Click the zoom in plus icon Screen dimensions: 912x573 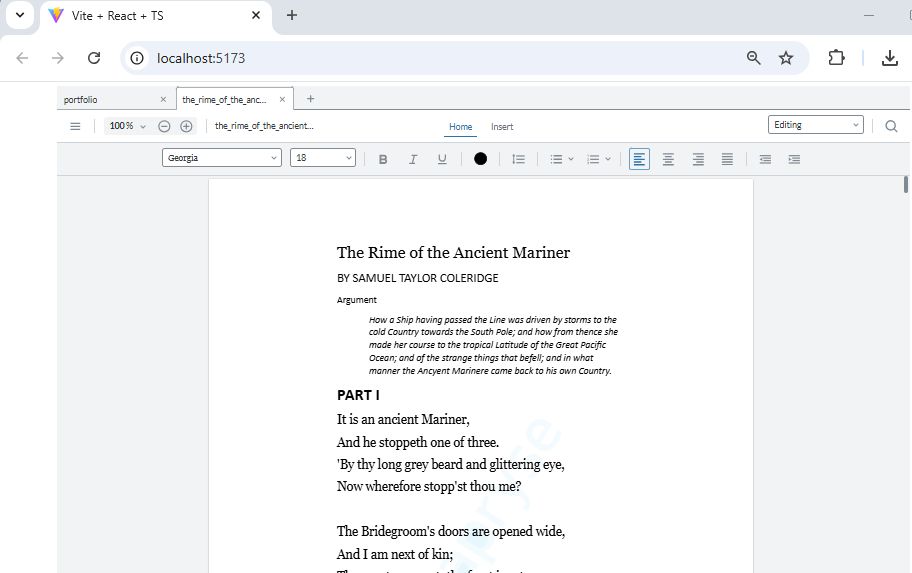click(186, 126)
